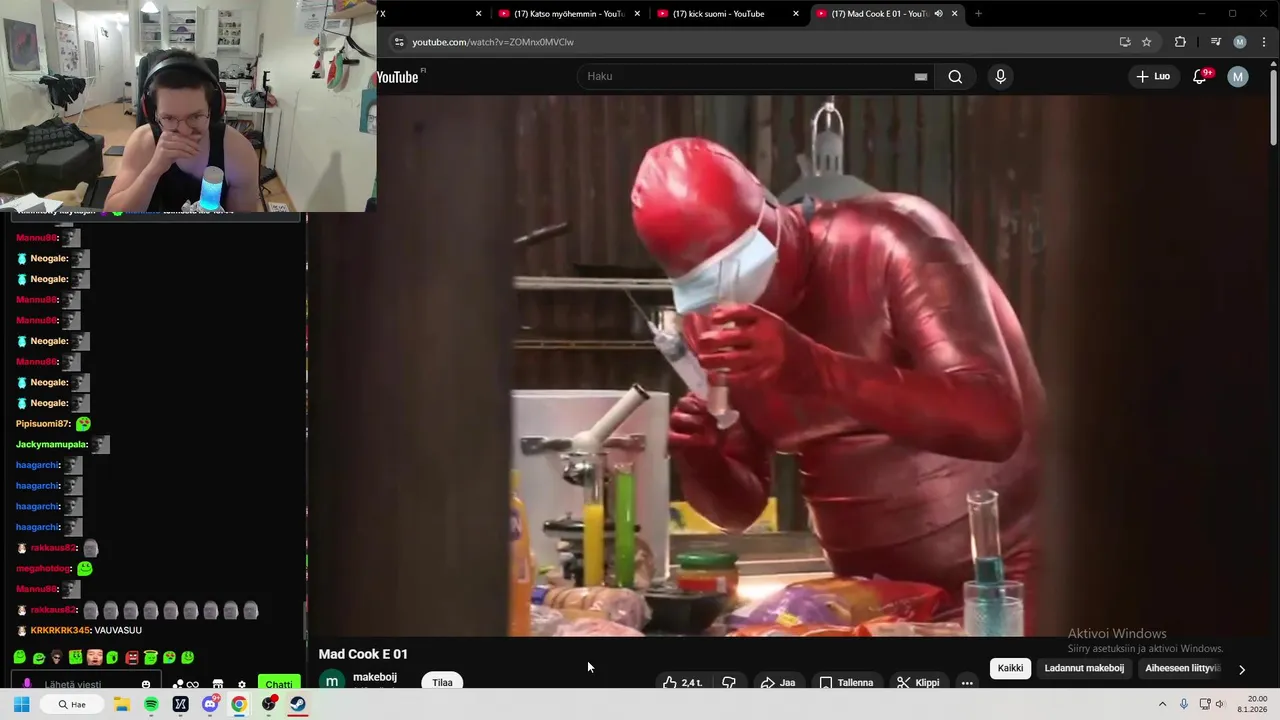Open the on-screen keyboard in search box
Screen dimensions: 1280x720
(x=921, y=77)
